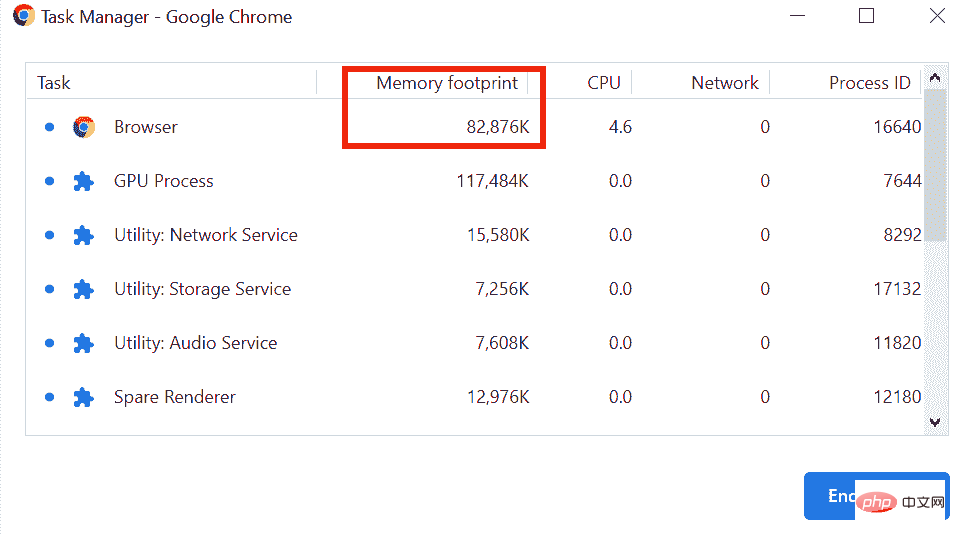Viewport: 955px width, 535px height.
Task: Click the GPU Process puzzle icon
Action: coord(84,181)
